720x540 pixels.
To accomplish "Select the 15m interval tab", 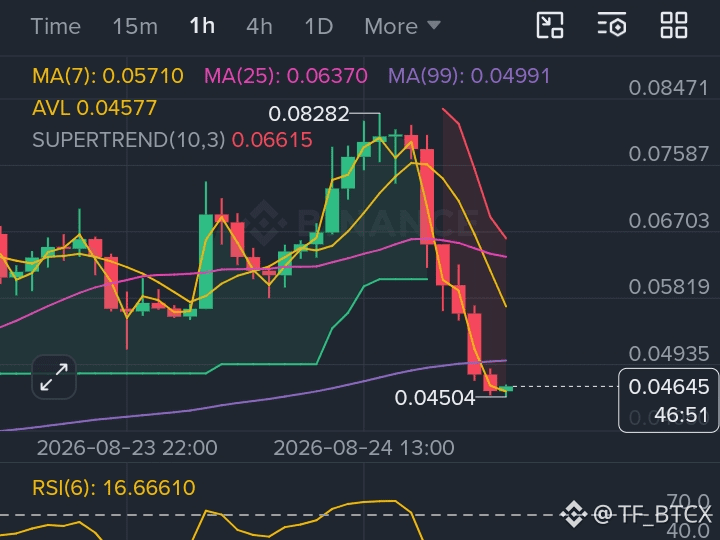I will pos(135,26).
